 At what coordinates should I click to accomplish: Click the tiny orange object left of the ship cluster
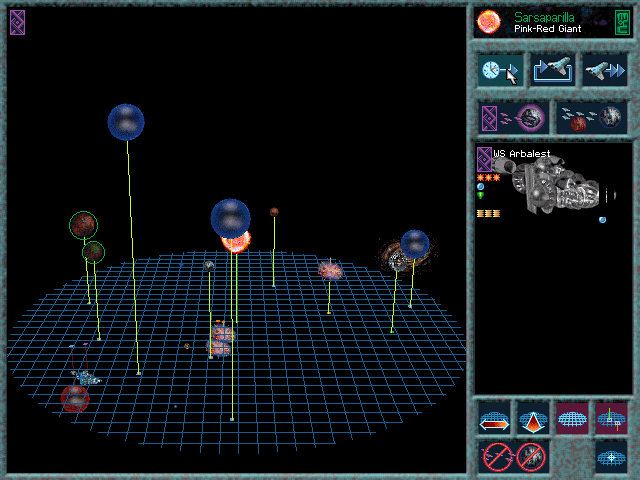tap(187, 346)
